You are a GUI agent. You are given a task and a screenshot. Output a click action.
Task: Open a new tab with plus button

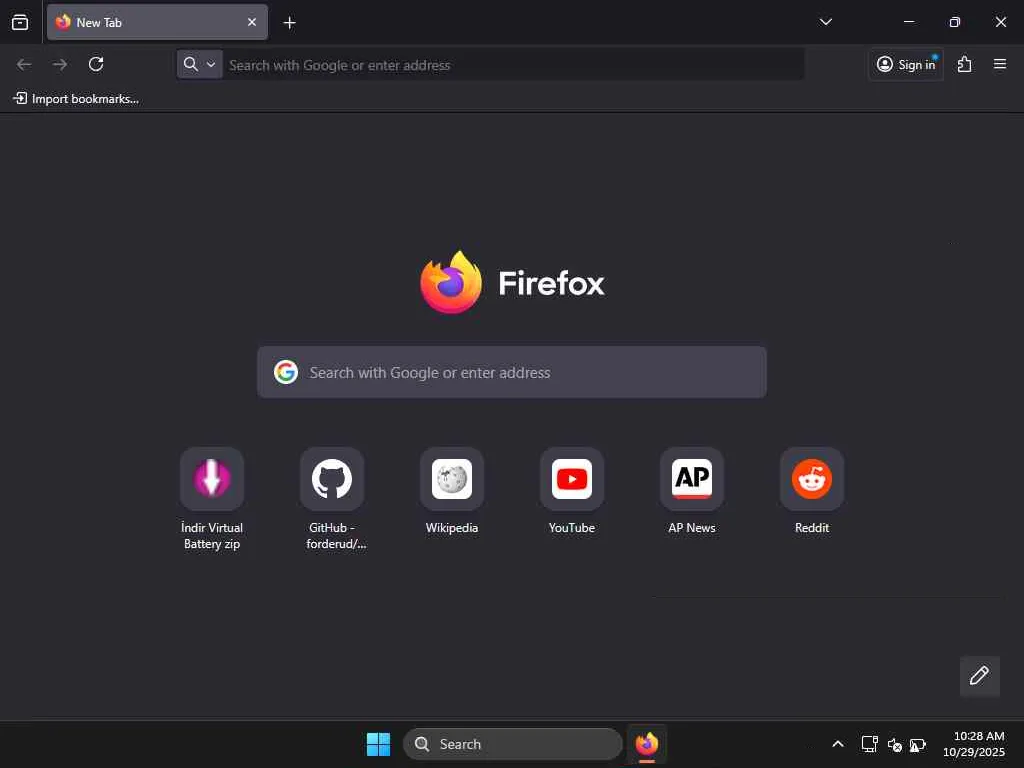tap(289, 23)
